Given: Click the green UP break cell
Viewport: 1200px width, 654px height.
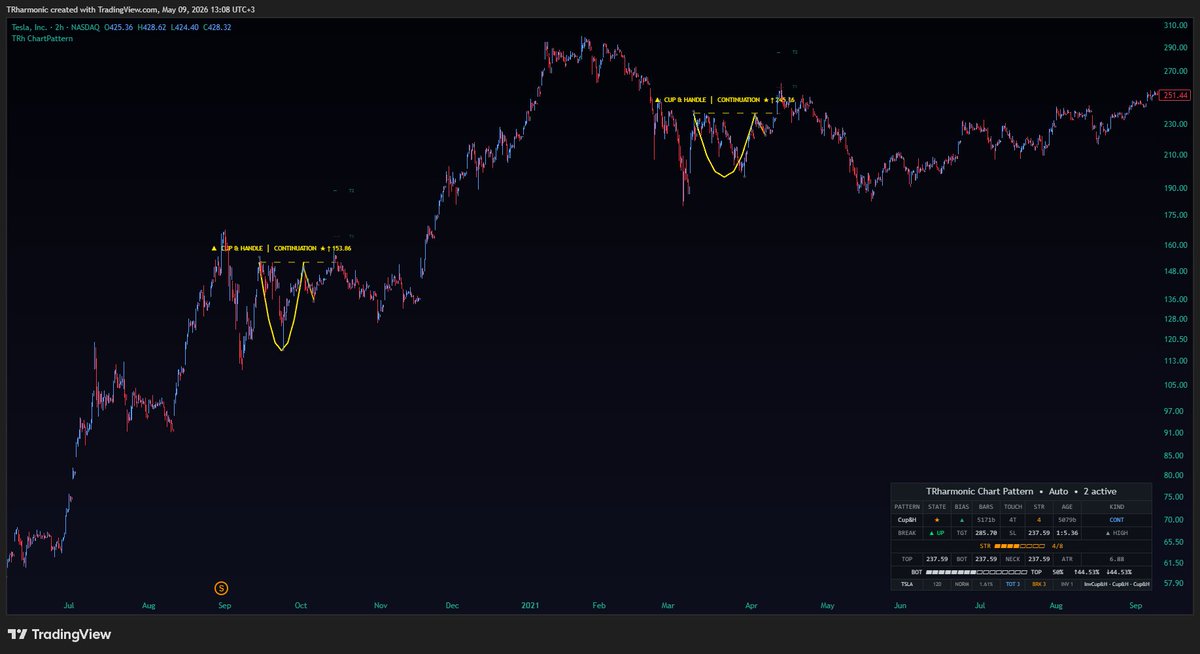Looking at the screenshot, I should [x=937, y=533].
